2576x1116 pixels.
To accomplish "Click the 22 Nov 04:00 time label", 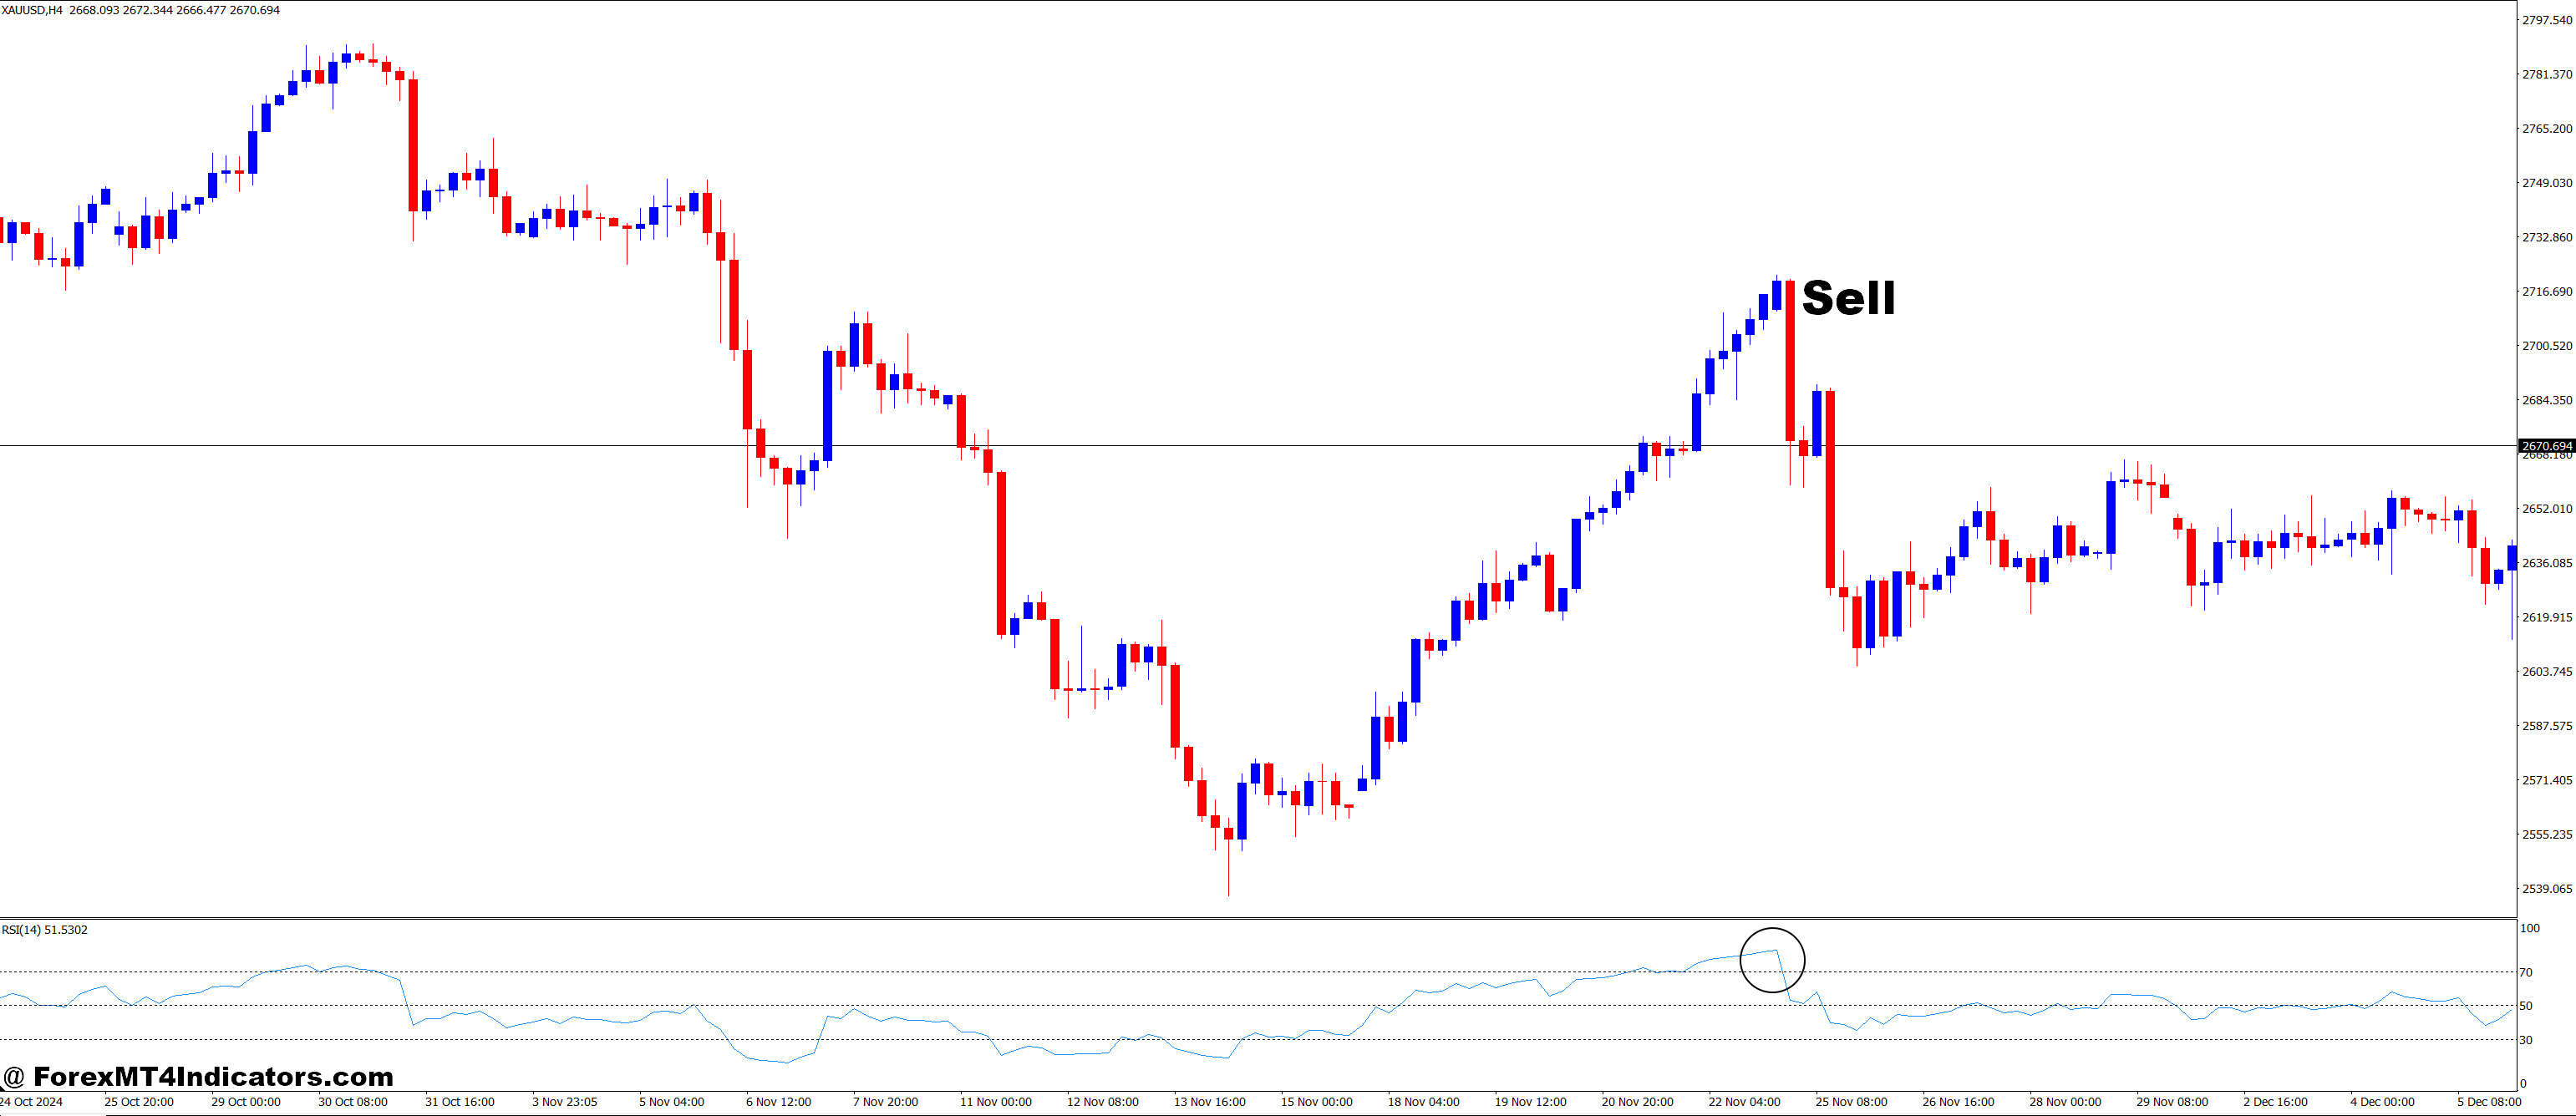I will click(1744, 1101).
